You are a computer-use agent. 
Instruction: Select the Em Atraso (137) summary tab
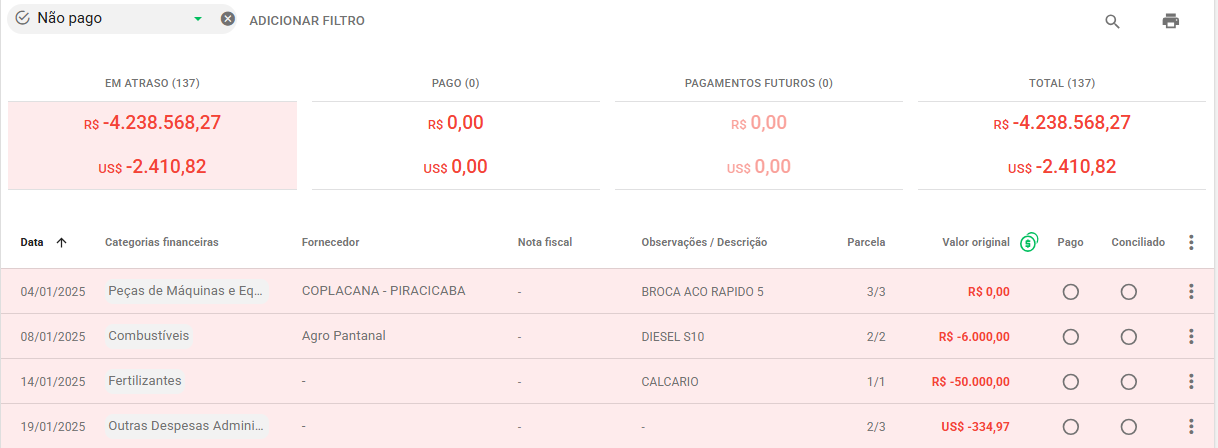point(152,83)
